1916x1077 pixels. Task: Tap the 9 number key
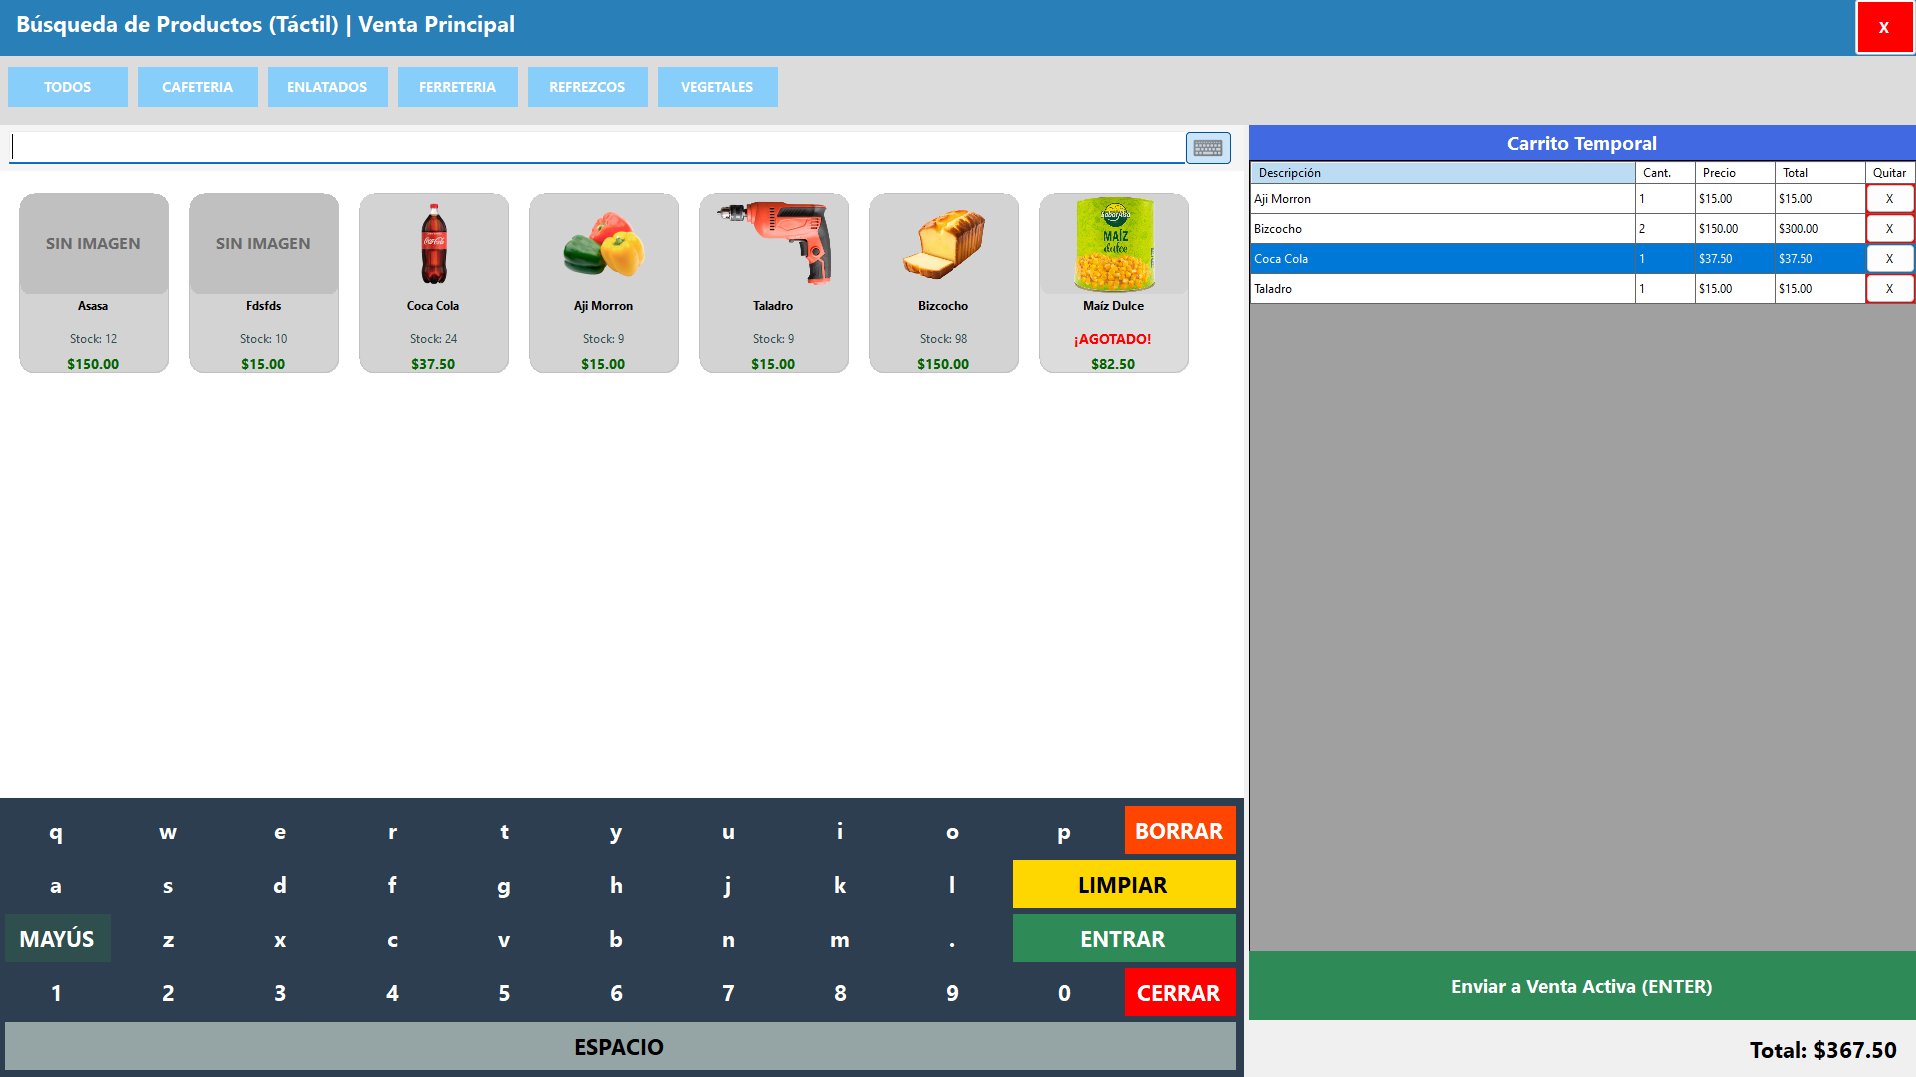tap(952, 993)
